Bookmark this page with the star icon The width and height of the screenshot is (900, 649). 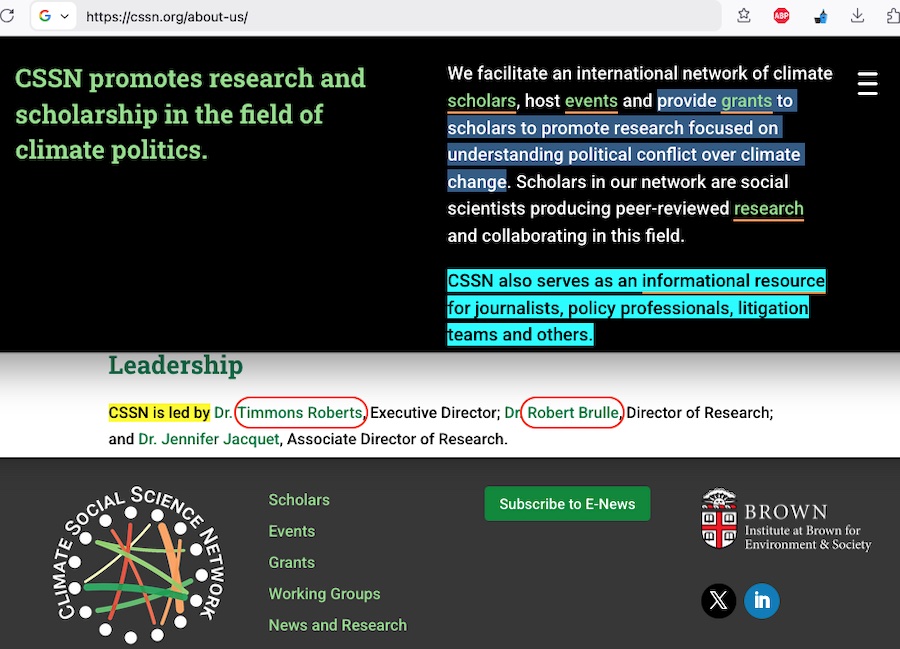point(744,16)
